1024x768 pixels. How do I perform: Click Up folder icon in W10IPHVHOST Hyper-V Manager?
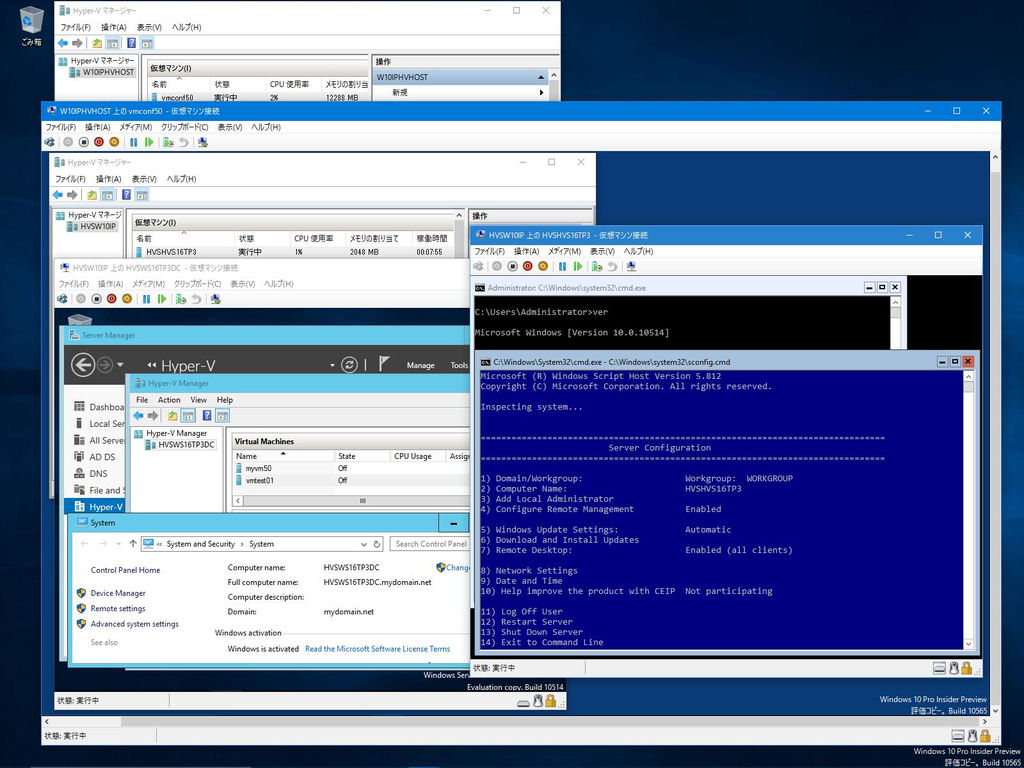pyautogui.click(x=97, y=43)
